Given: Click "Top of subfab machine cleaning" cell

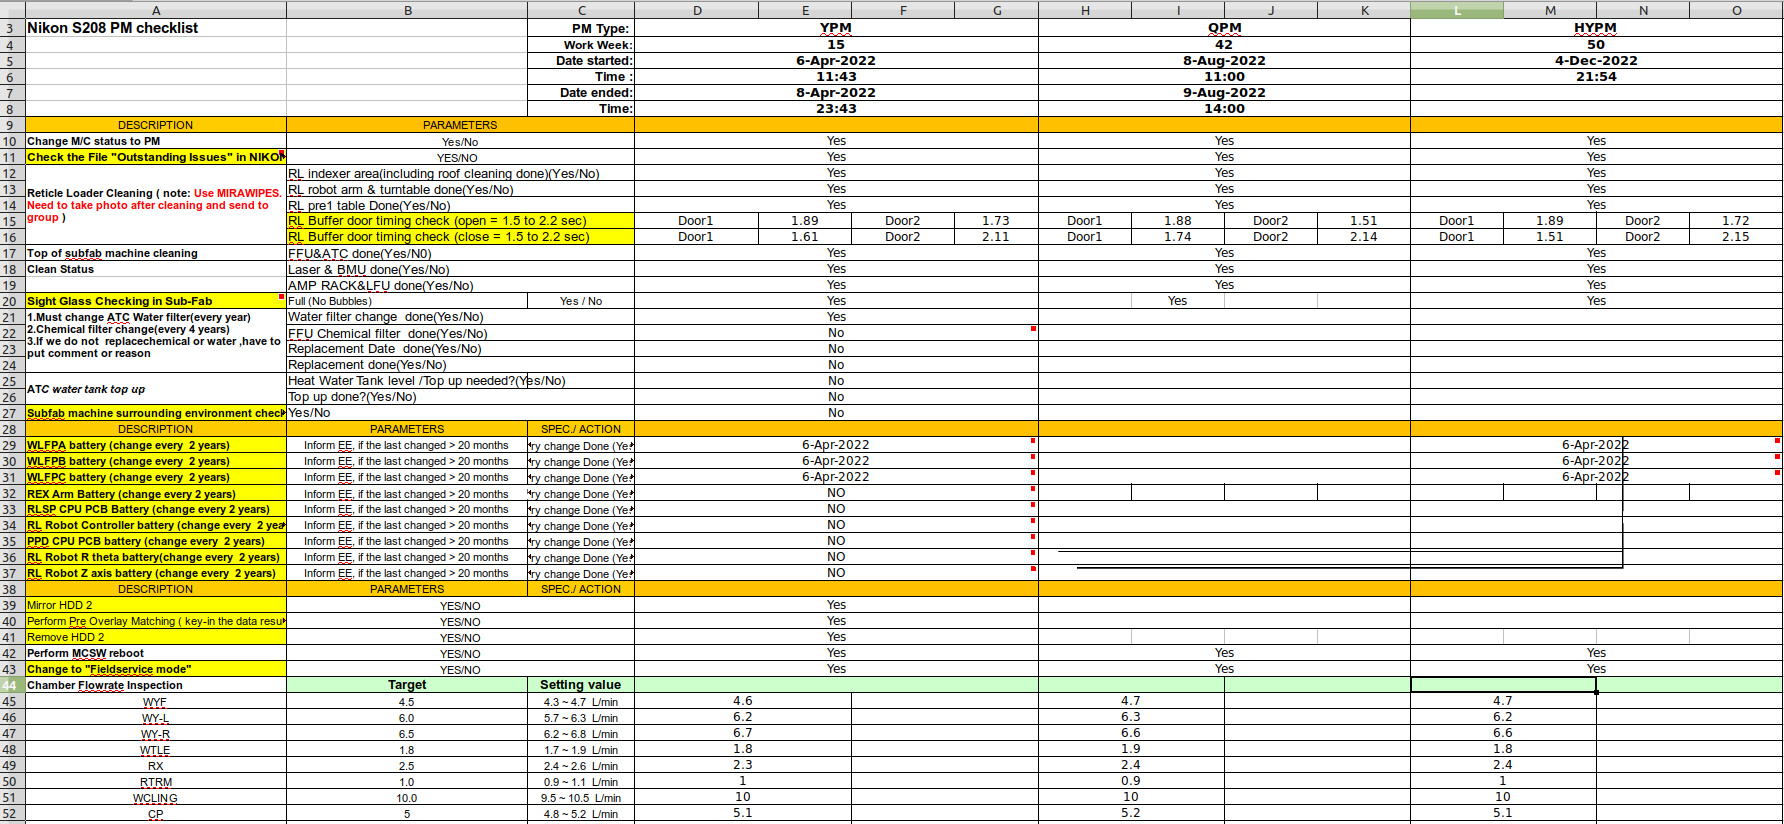Looking at the screenshot, I should [x=155, y=253].
